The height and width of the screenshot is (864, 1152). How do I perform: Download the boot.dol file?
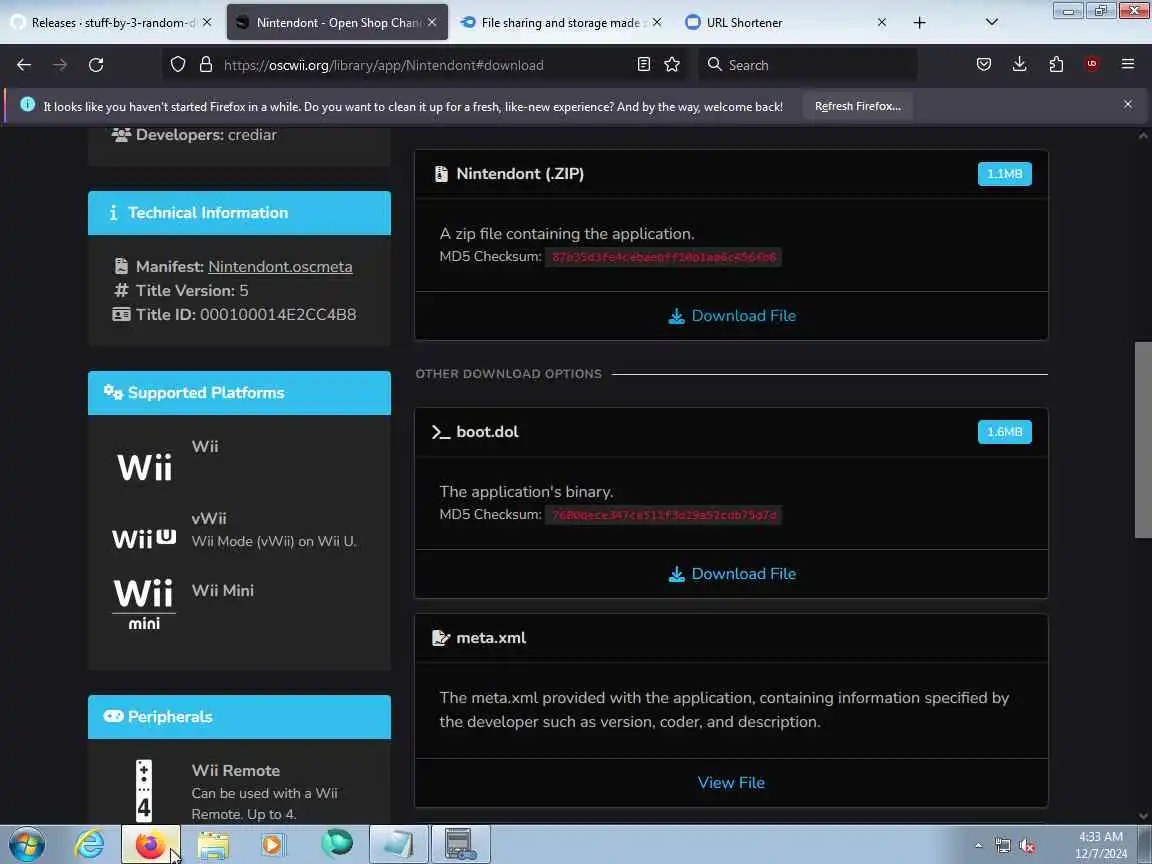(732, 574)
